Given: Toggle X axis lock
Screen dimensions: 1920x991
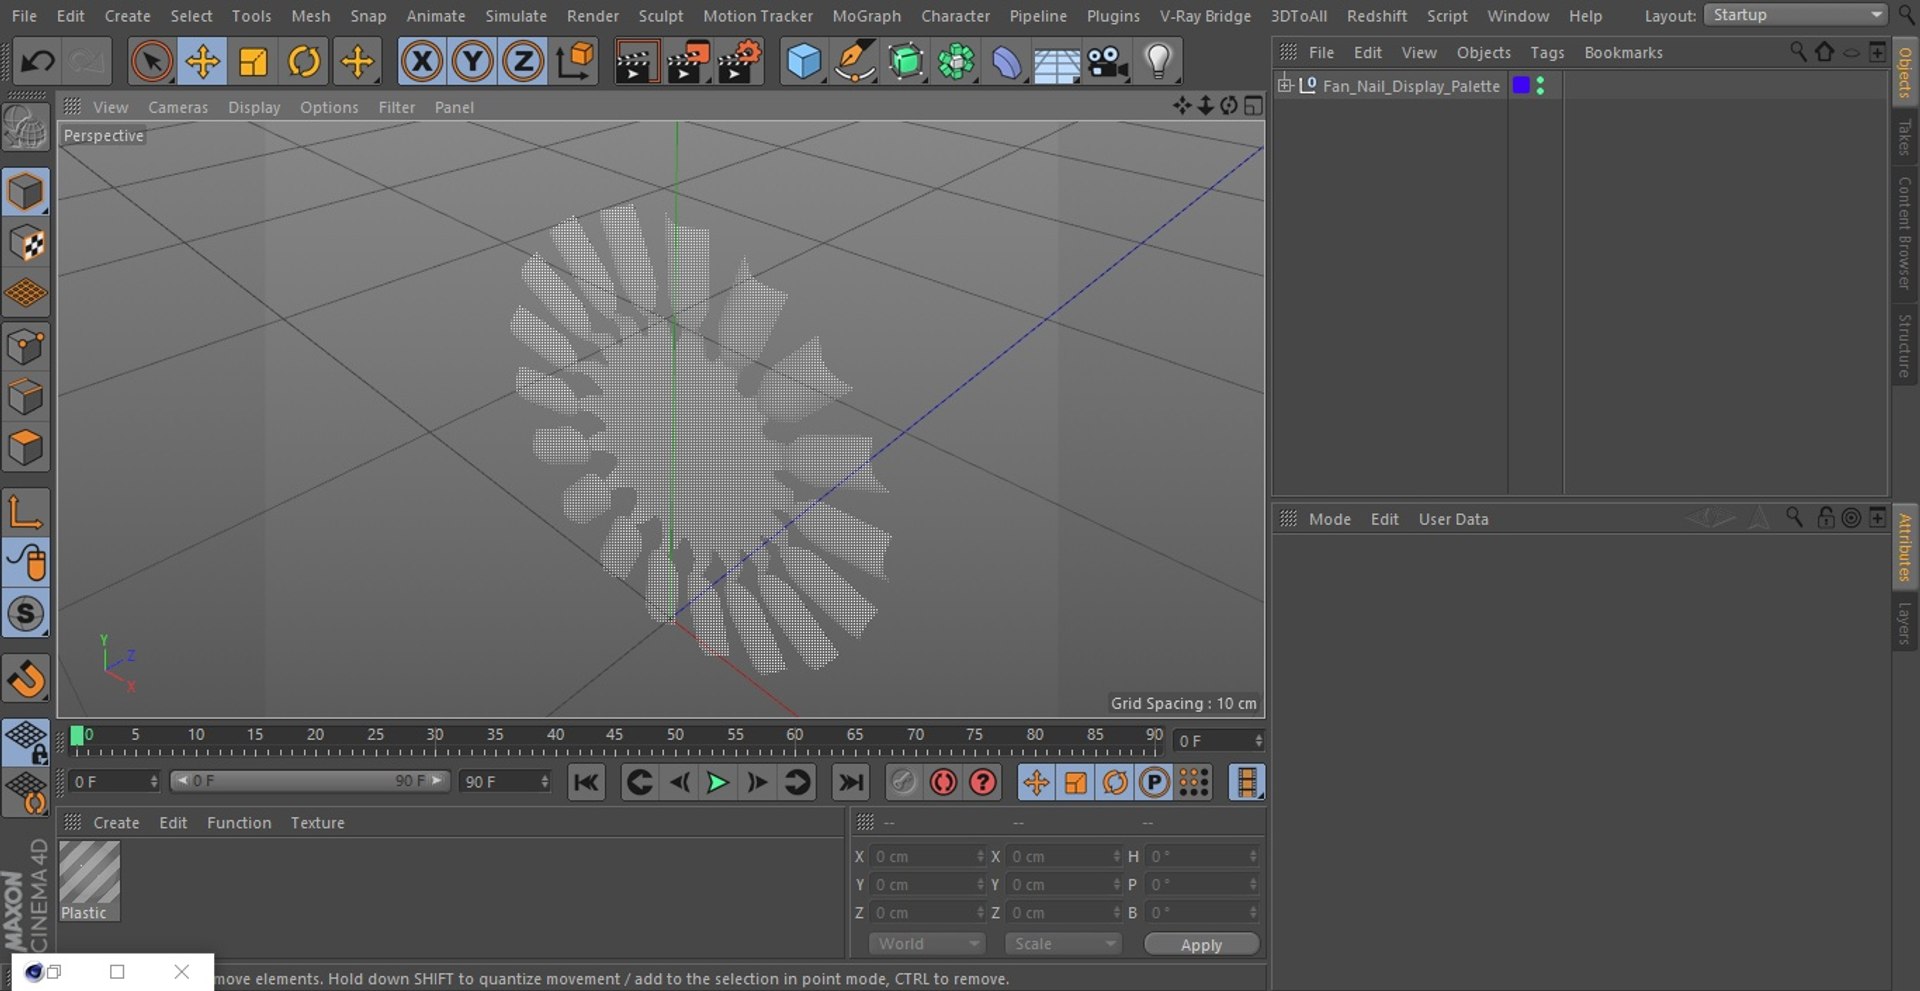Looking at the screenshot, I should 422,62.
